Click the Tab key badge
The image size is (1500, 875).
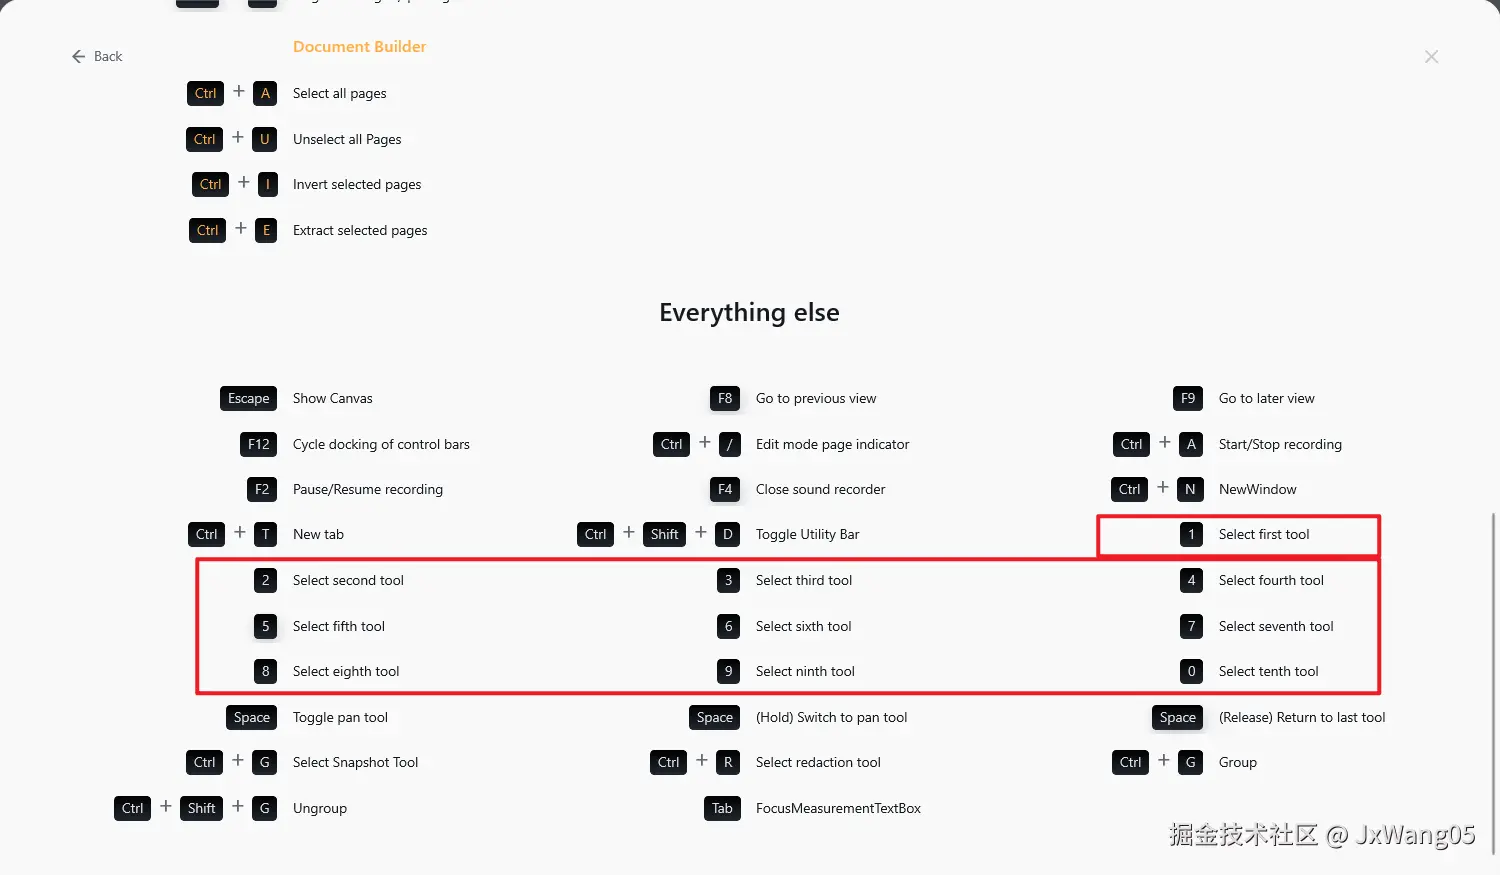[x=722, y=808]
